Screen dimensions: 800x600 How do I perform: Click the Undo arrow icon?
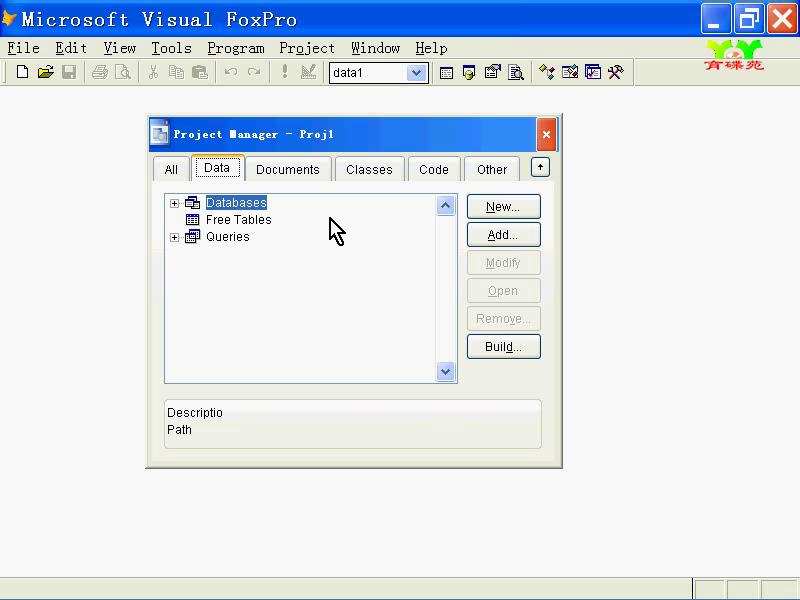tap(231, 72)
